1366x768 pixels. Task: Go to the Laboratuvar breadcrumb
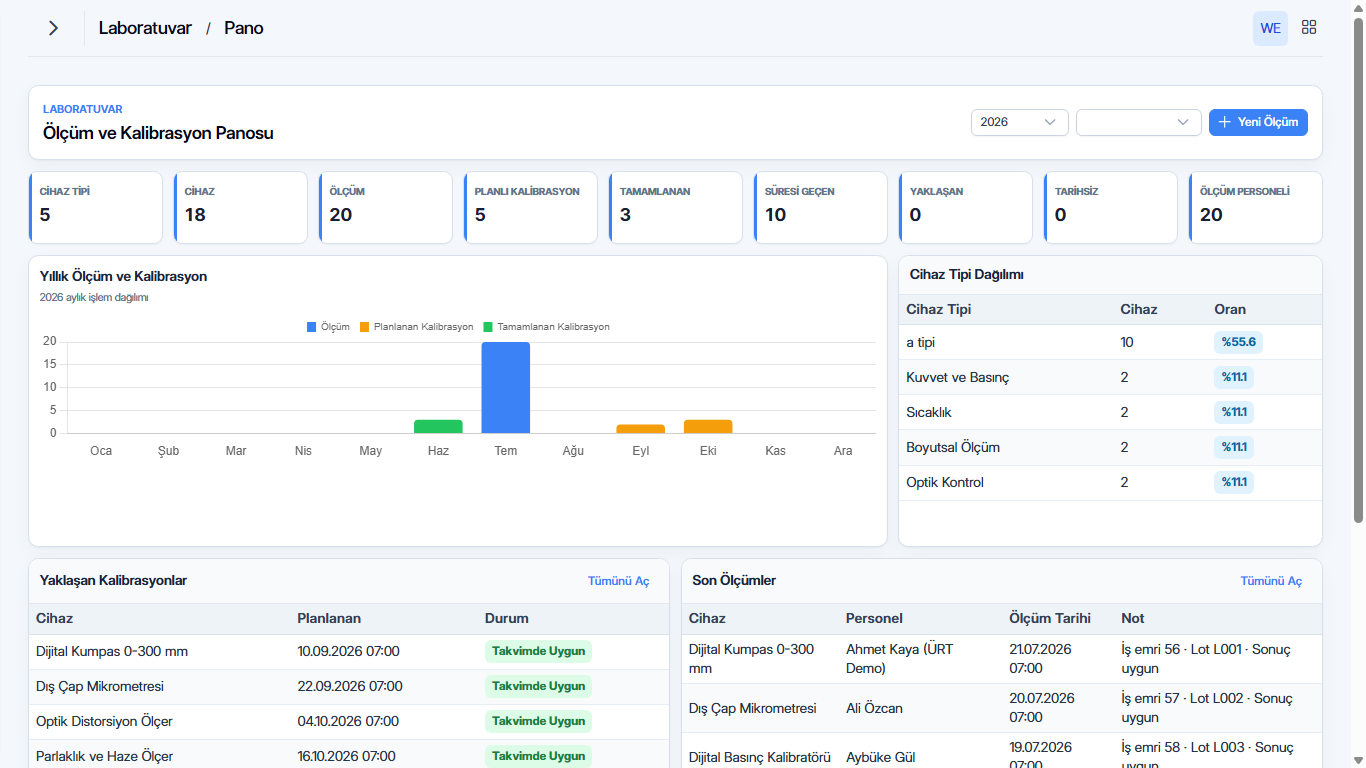pos(145,28)
